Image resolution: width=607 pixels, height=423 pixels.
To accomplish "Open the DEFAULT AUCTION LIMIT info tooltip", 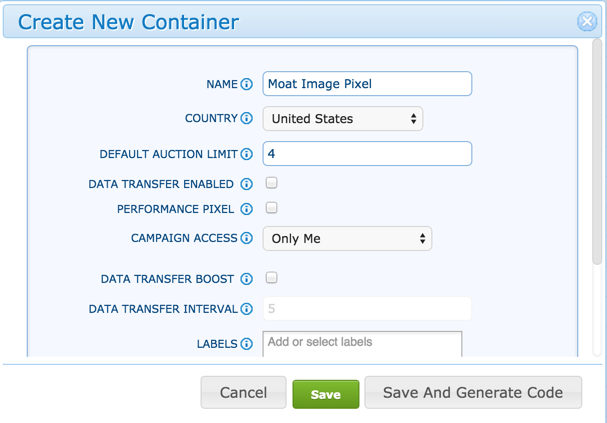I will click(x=247, y=155).
